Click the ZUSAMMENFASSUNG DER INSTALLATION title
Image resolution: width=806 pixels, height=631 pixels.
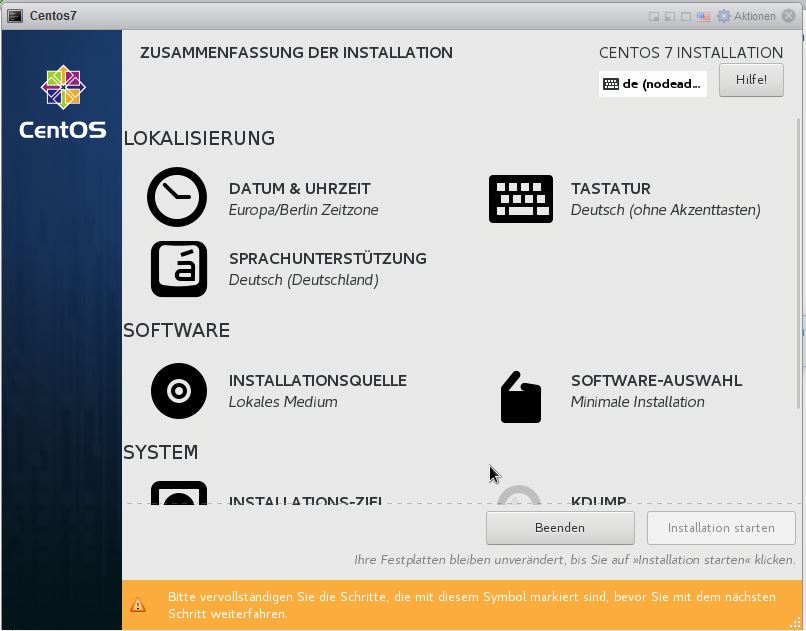pyautogui.click(x=297, y=52)
